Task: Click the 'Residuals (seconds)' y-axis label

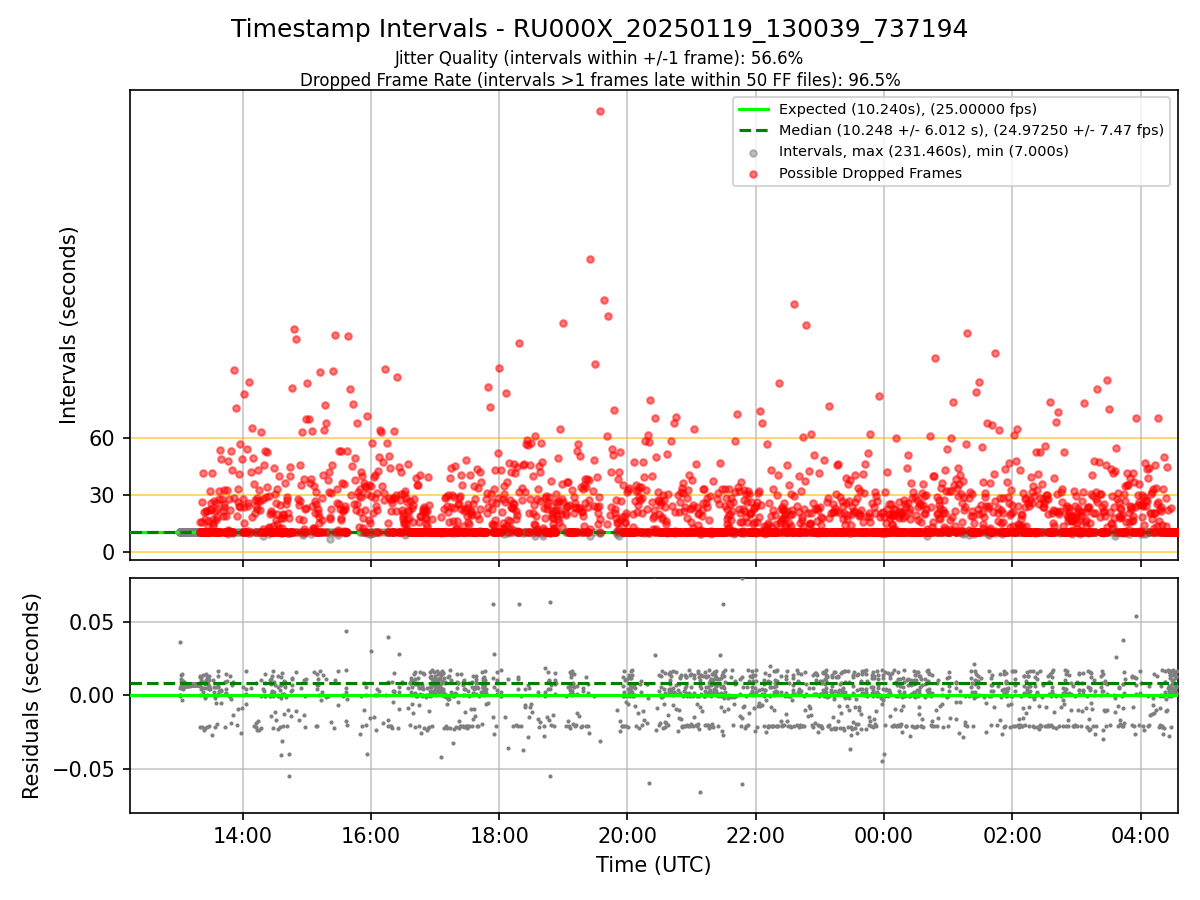Action: coord(32,696)
